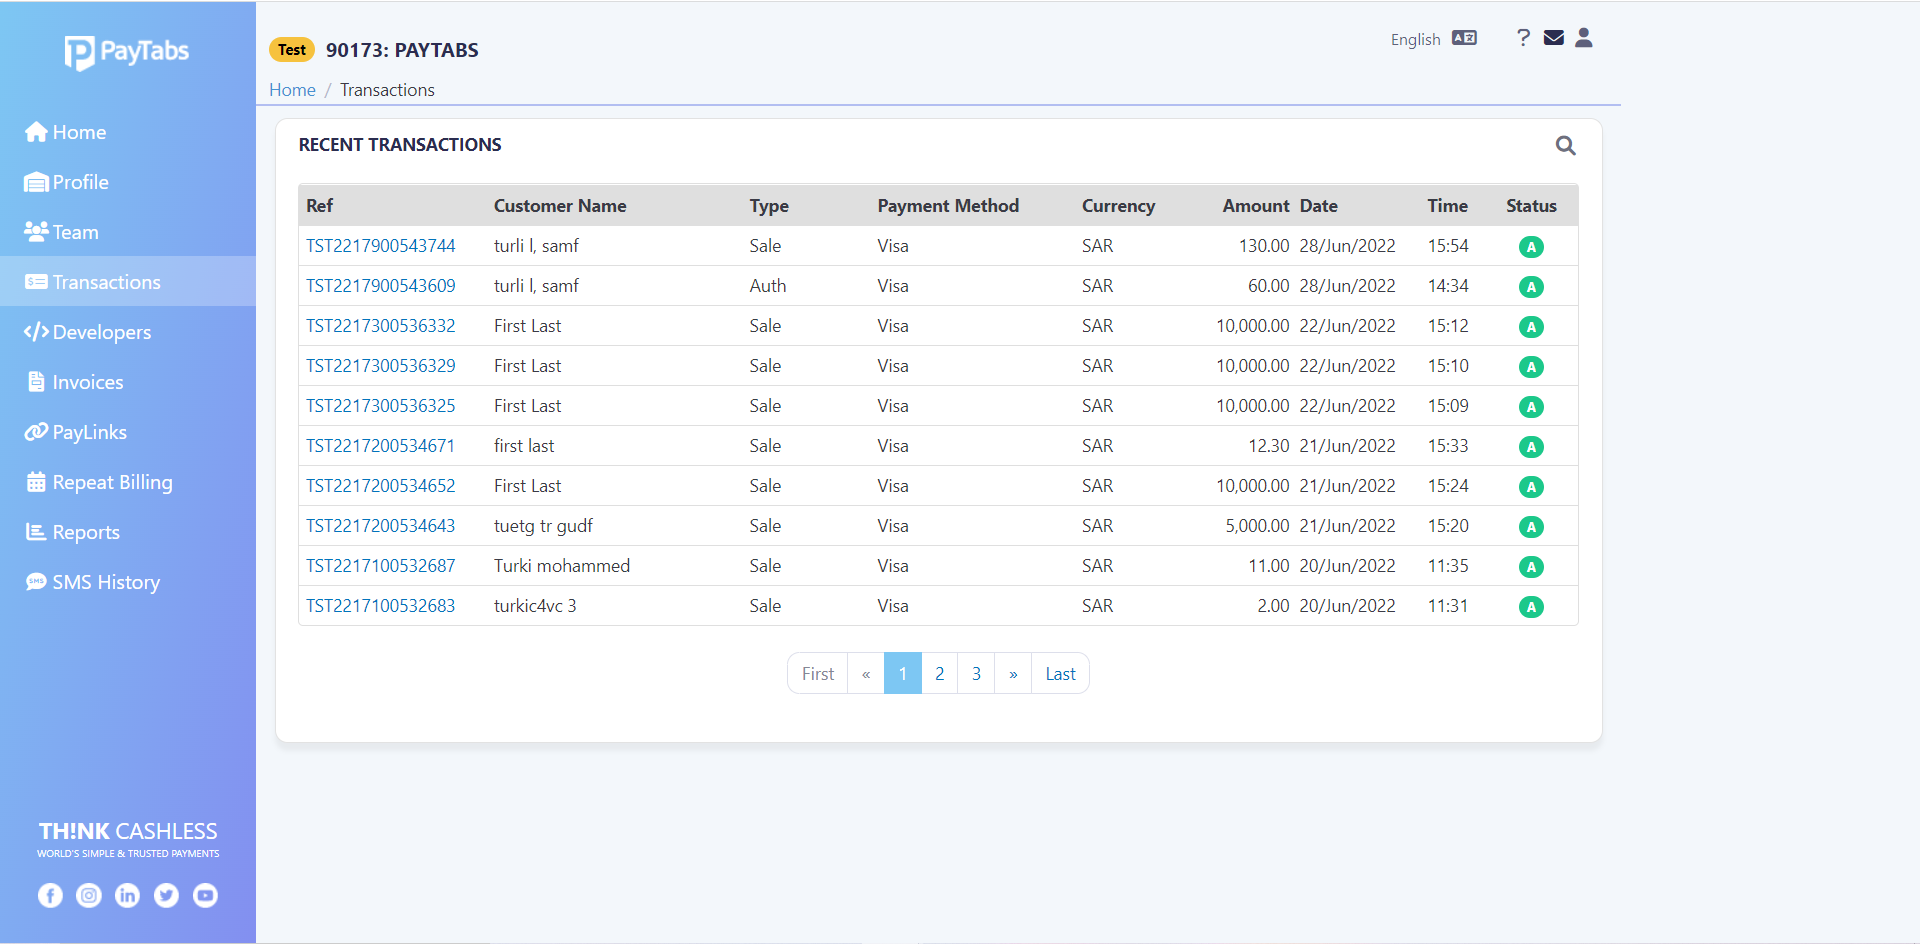Click the Home breadcrumb link
1920x944 pixels.
point(292,90)
